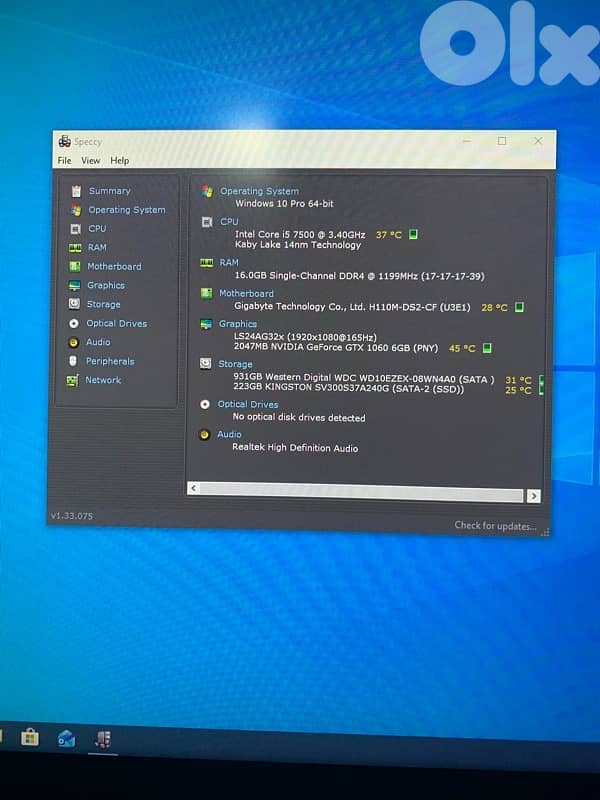Click the Optical Drives heading link in summary
The image size is (600, 800).
[248, 405]
